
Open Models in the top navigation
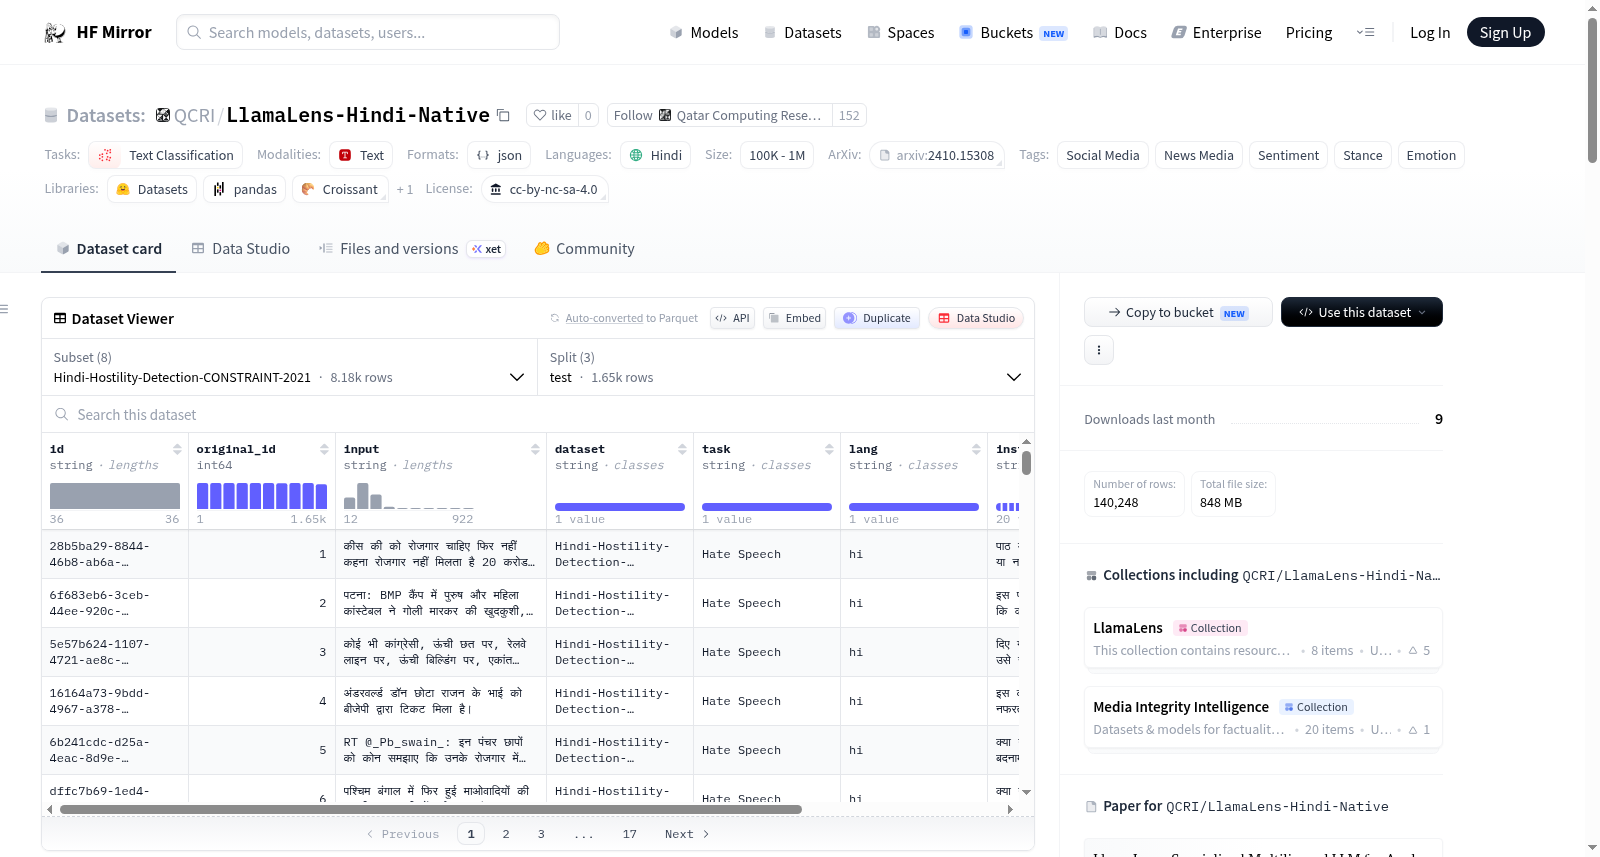[704, 33]
